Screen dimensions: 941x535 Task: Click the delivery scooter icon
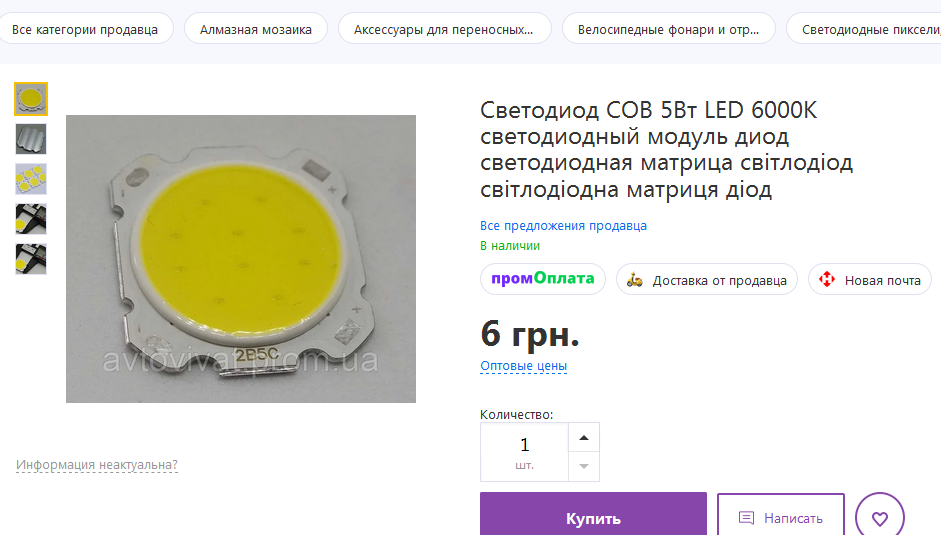(x=634, y=280)
